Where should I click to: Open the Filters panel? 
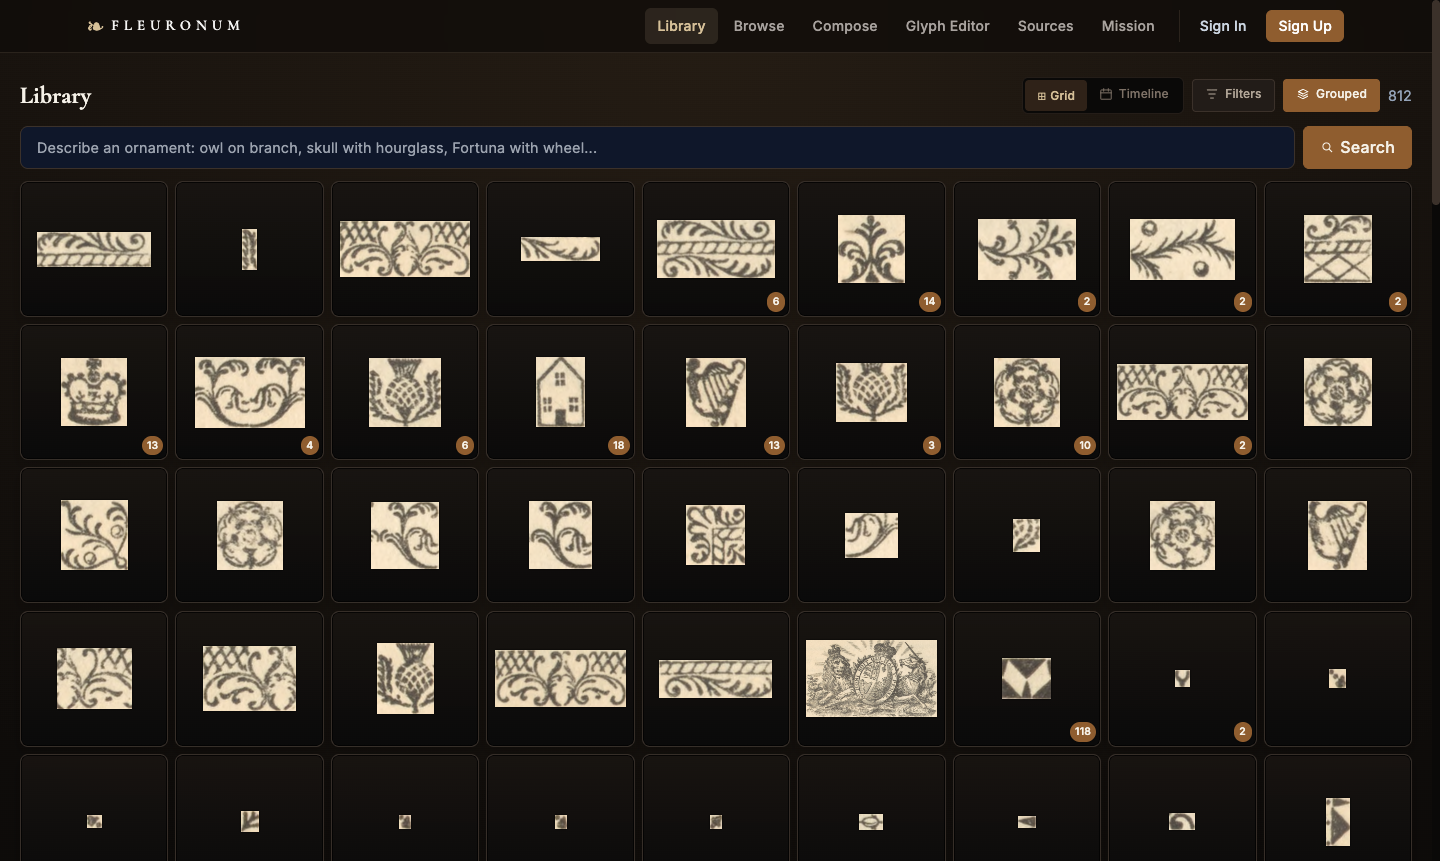click(1233, 94)
